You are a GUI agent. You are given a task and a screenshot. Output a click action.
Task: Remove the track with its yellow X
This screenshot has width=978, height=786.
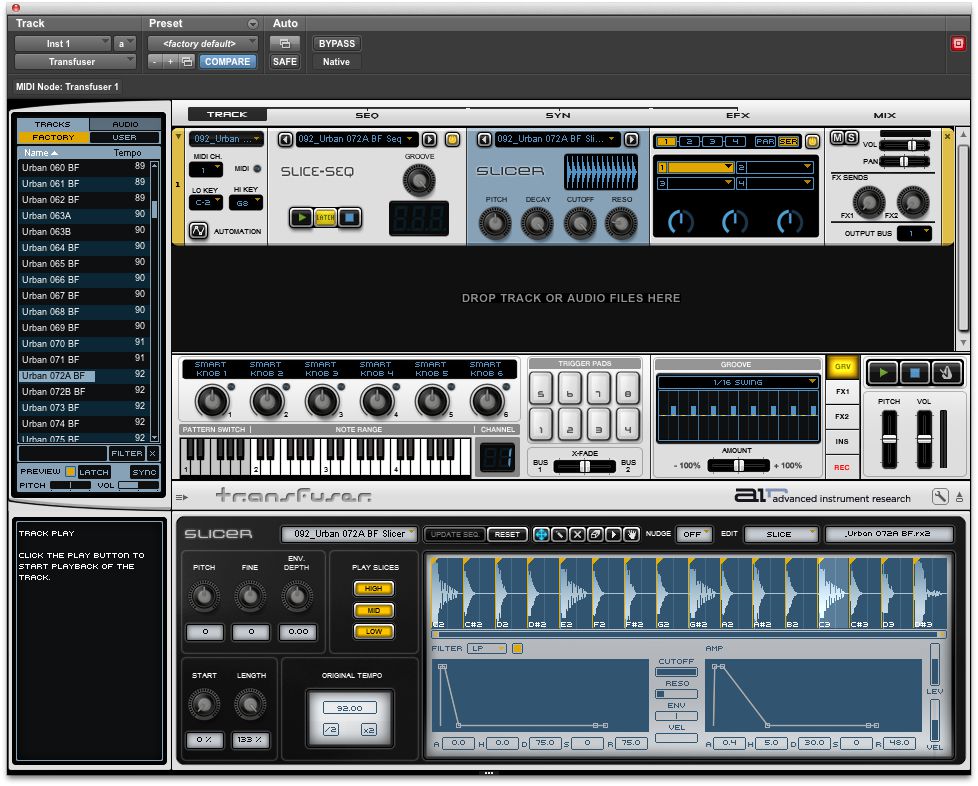(x=947, y=136)
